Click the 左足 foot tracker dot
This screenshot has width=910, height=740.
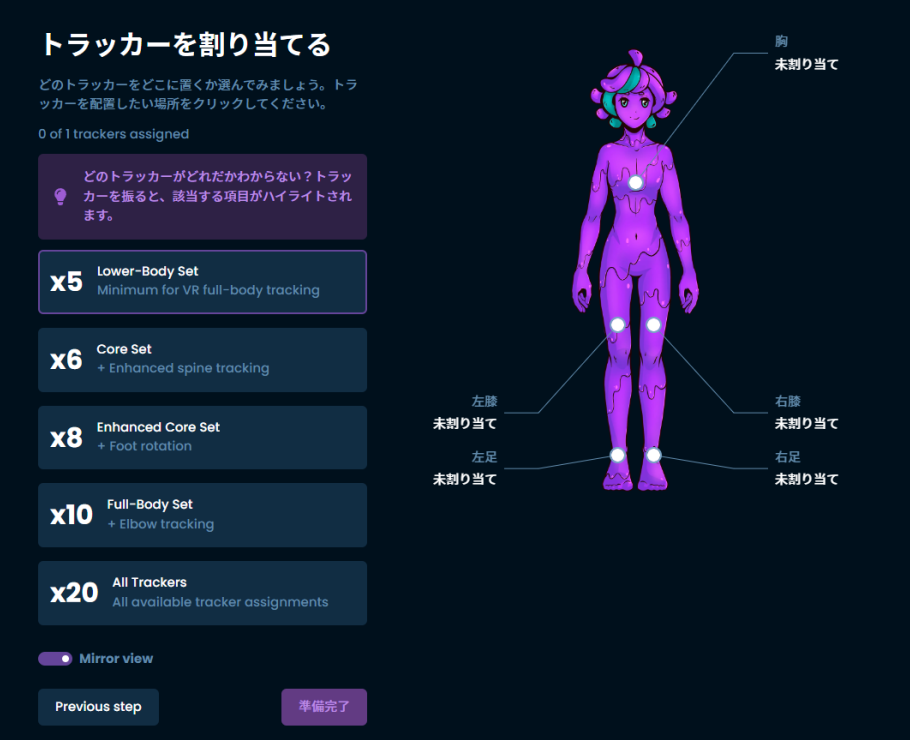point(618,455)
